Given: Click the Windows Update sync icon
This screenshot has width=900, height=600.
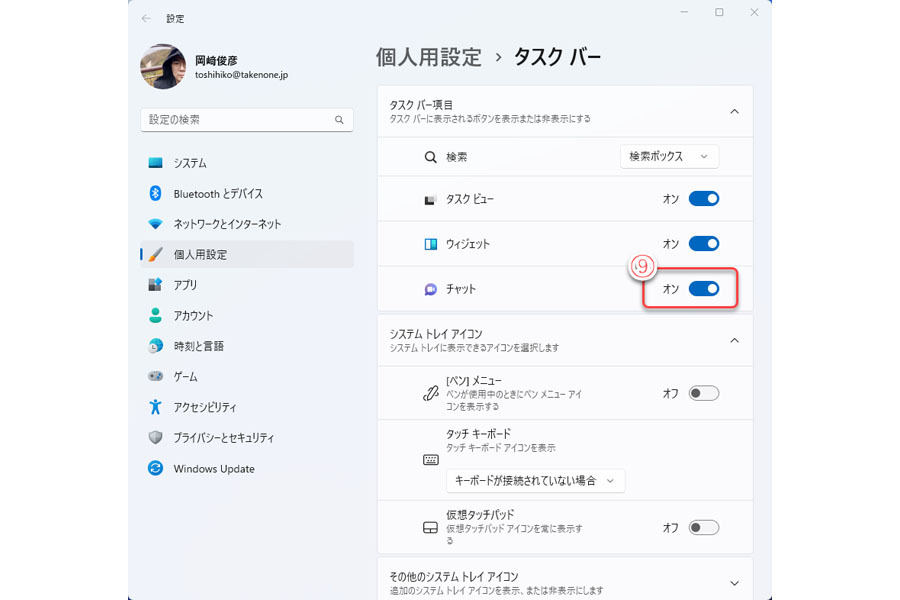Looking at the screenshot, I should 156,468.
